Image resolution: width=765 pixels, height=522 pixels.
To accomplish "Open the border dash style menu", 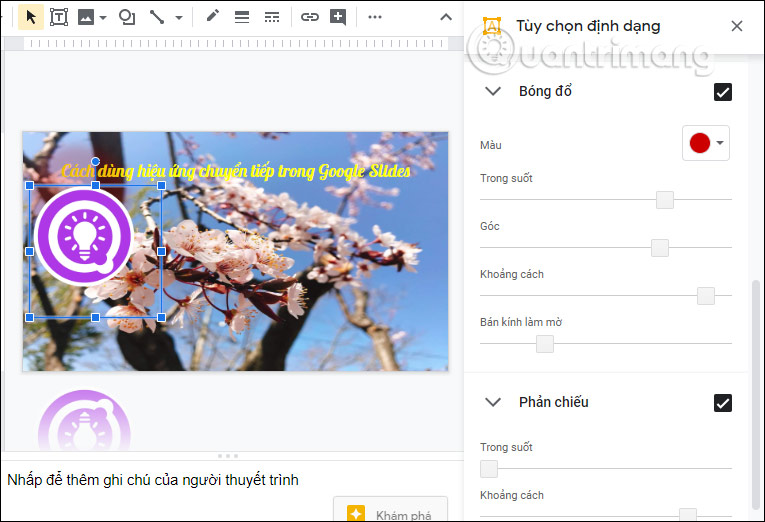I will pos(272,17).
